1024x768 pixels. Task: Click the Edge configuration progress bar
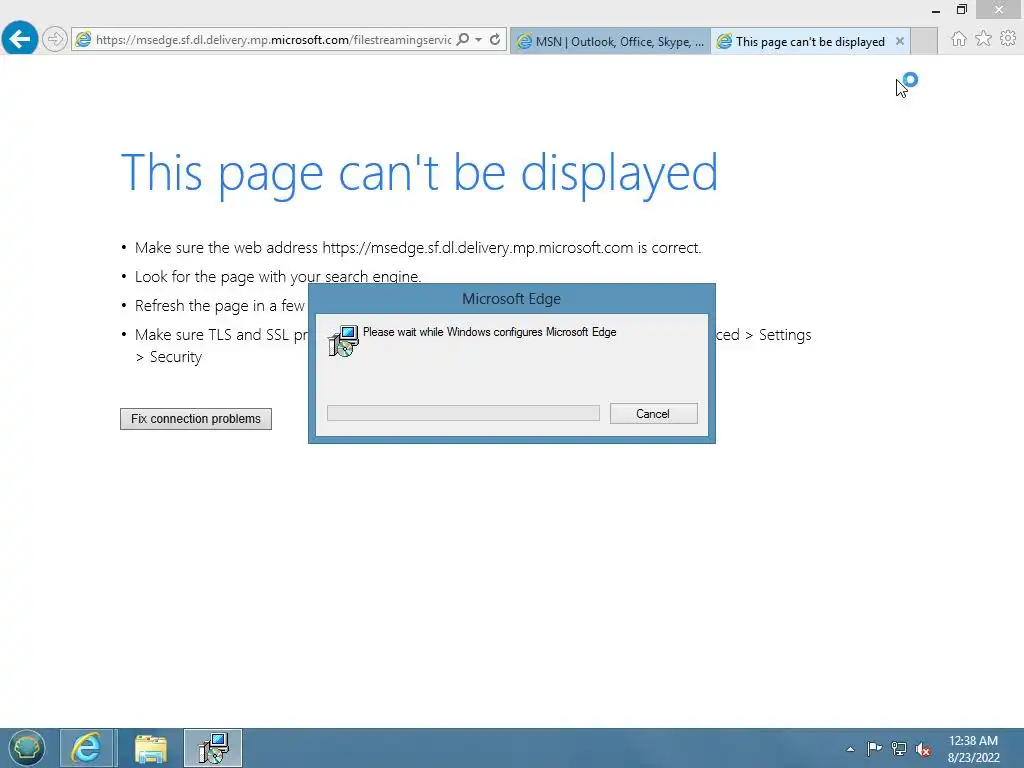tap(463, 413)
